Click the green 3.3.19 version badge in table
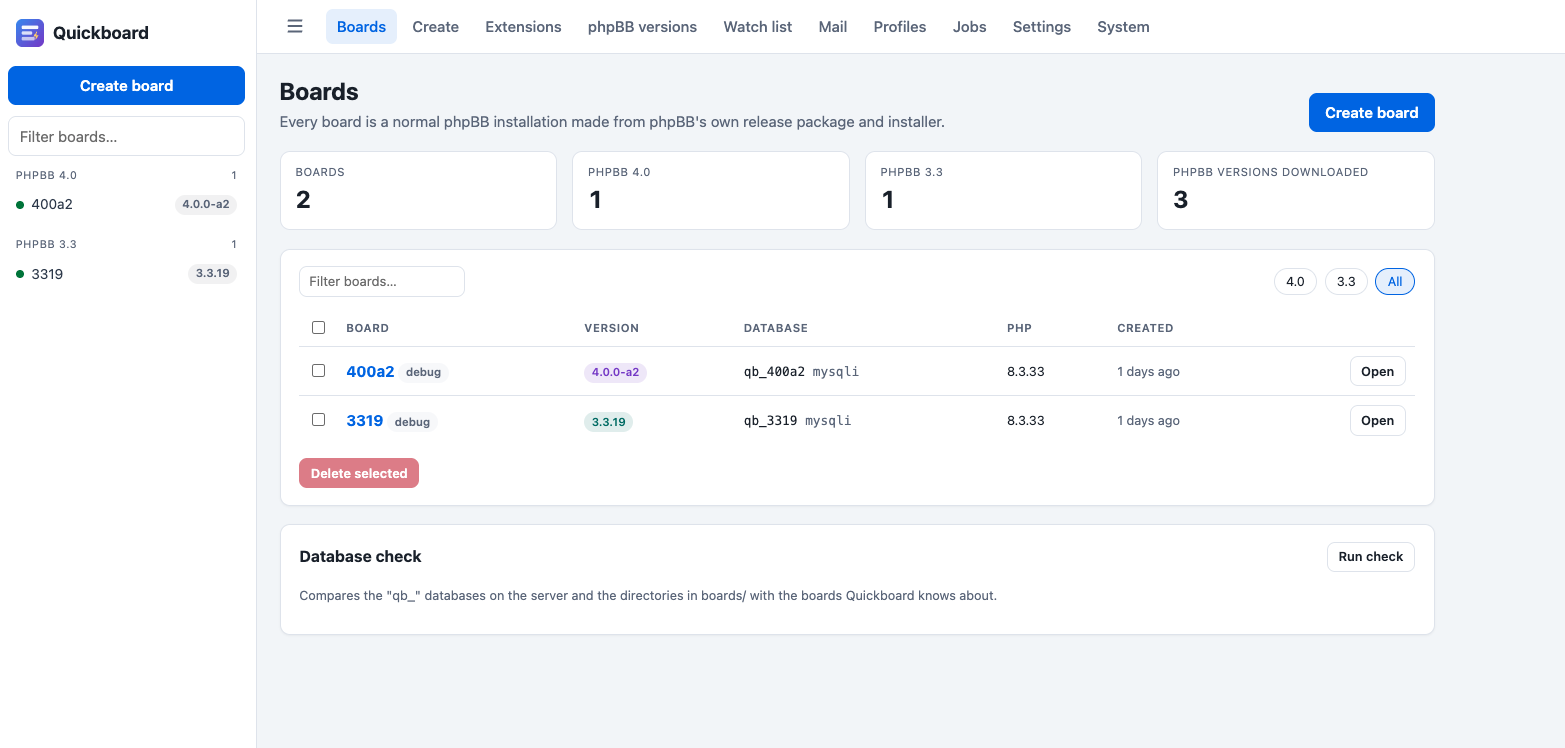The width and height of the screenshot is (1565, 748). 608,422
